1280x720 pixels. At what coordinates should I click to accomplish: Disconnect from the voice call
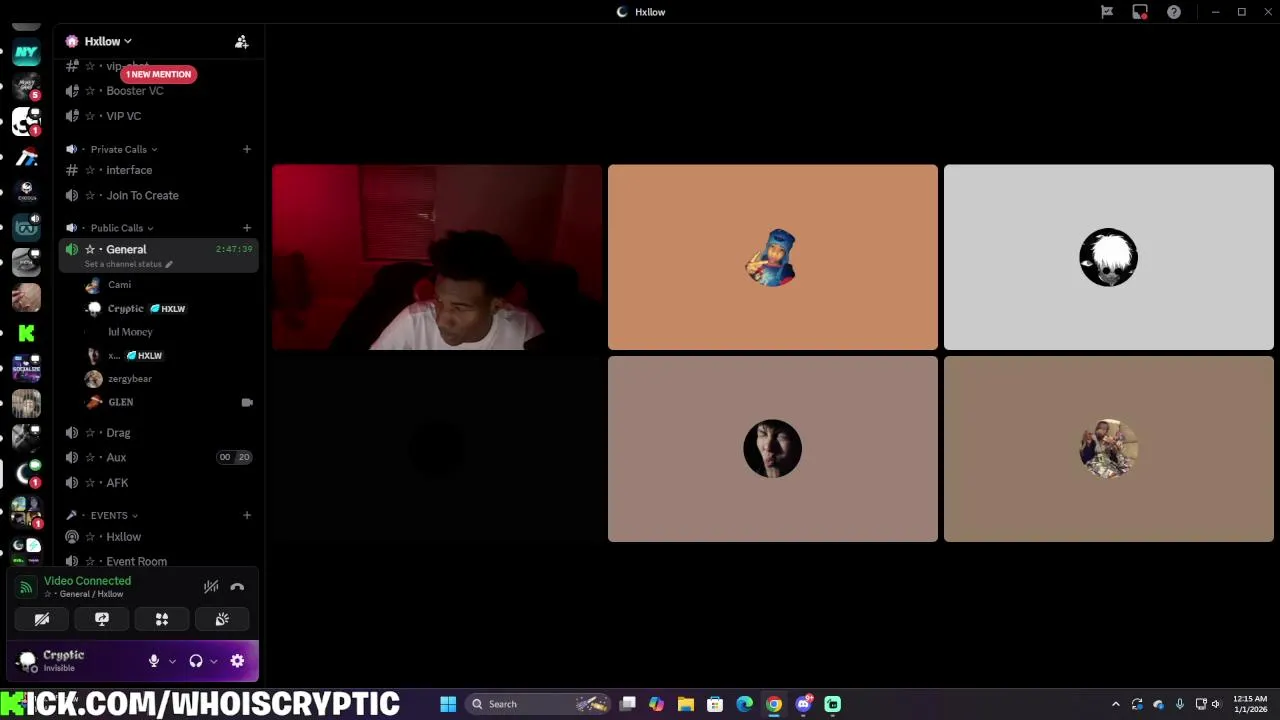pyautogui.click(x=237, y=587)
